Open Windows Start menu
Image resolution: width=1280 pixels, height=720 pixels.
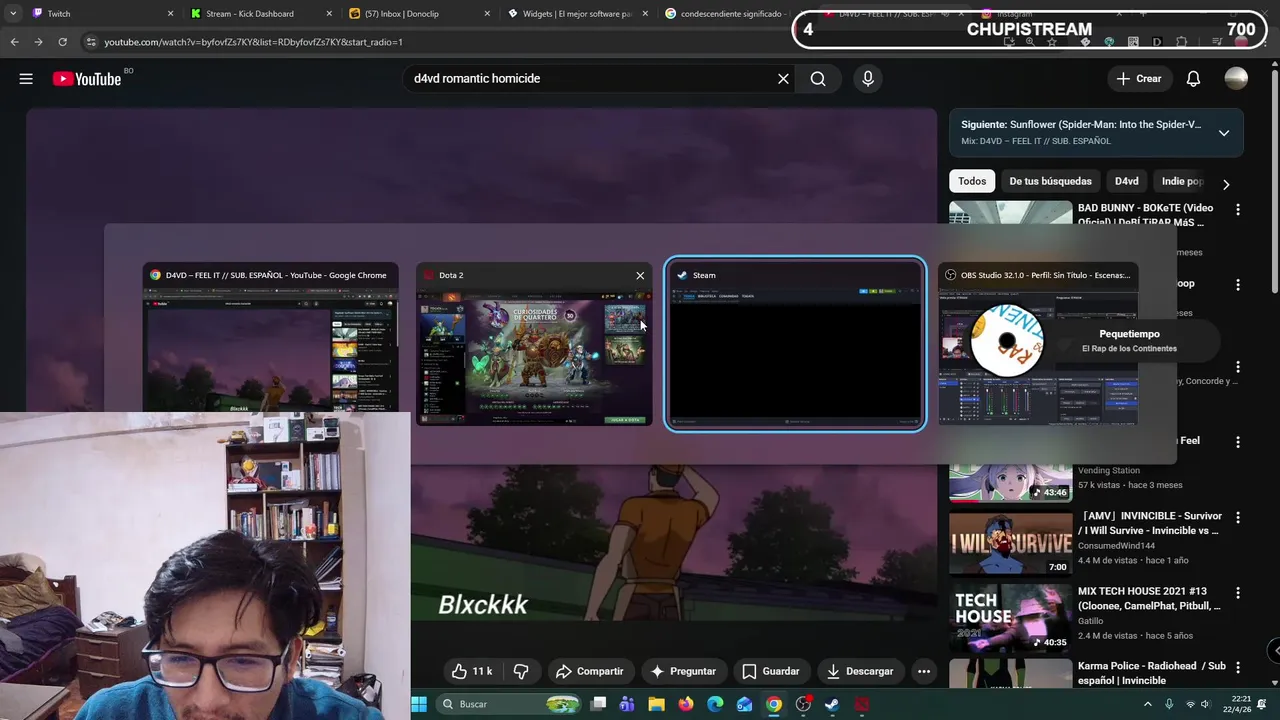click(419, 704)
